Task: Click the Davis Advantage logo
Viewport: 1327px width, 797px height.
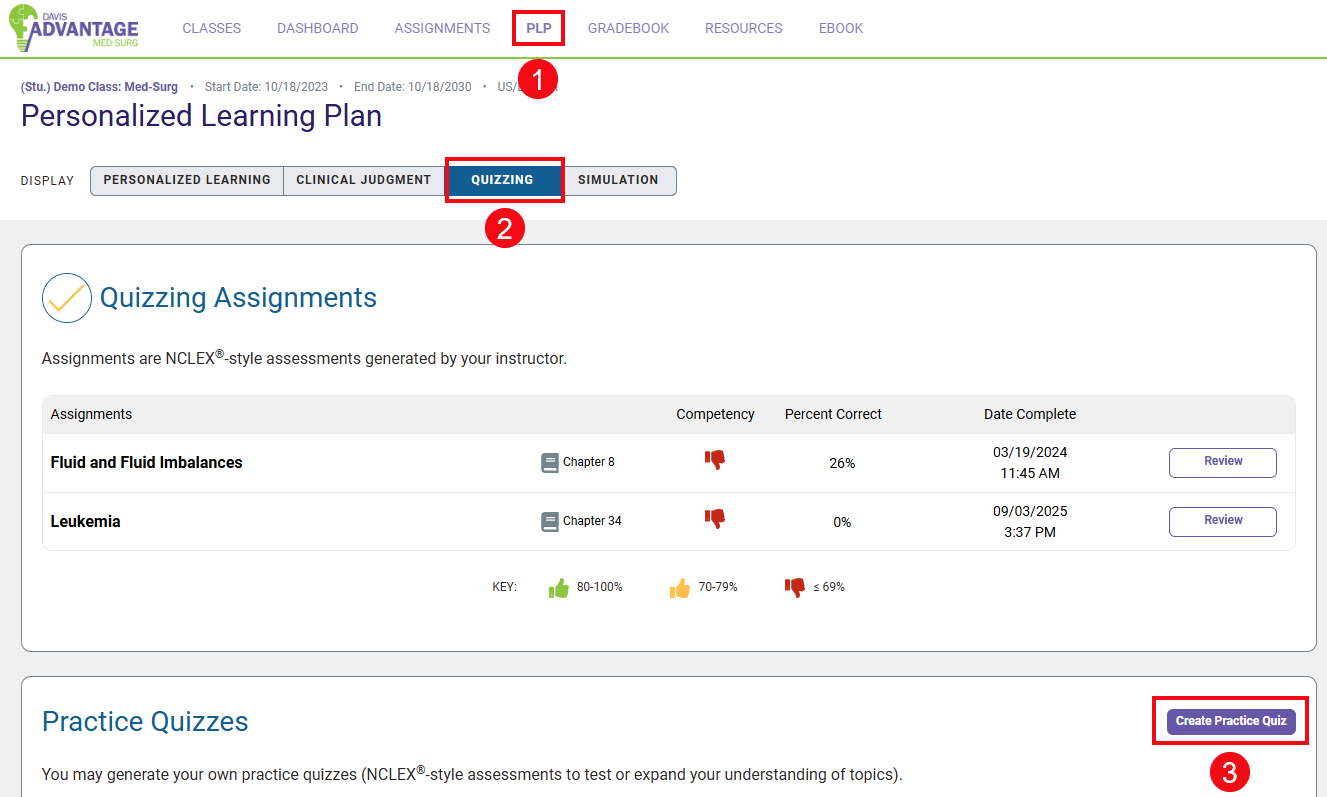Action: (x=73, y=28)
